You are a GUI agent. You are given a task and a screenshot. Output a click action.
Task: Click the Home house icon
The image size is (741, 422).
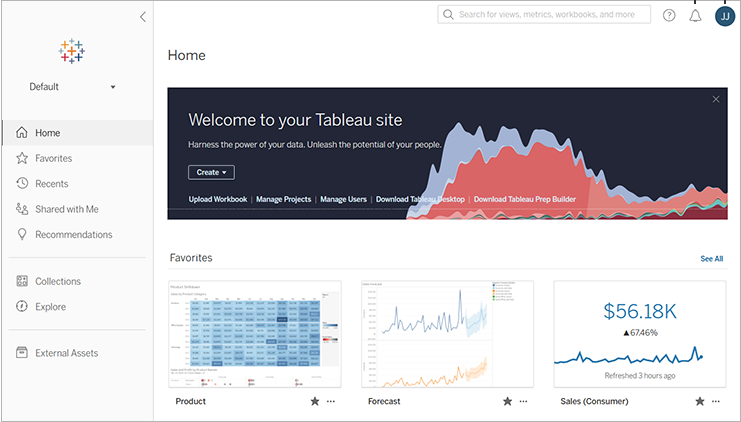point(22,132)
